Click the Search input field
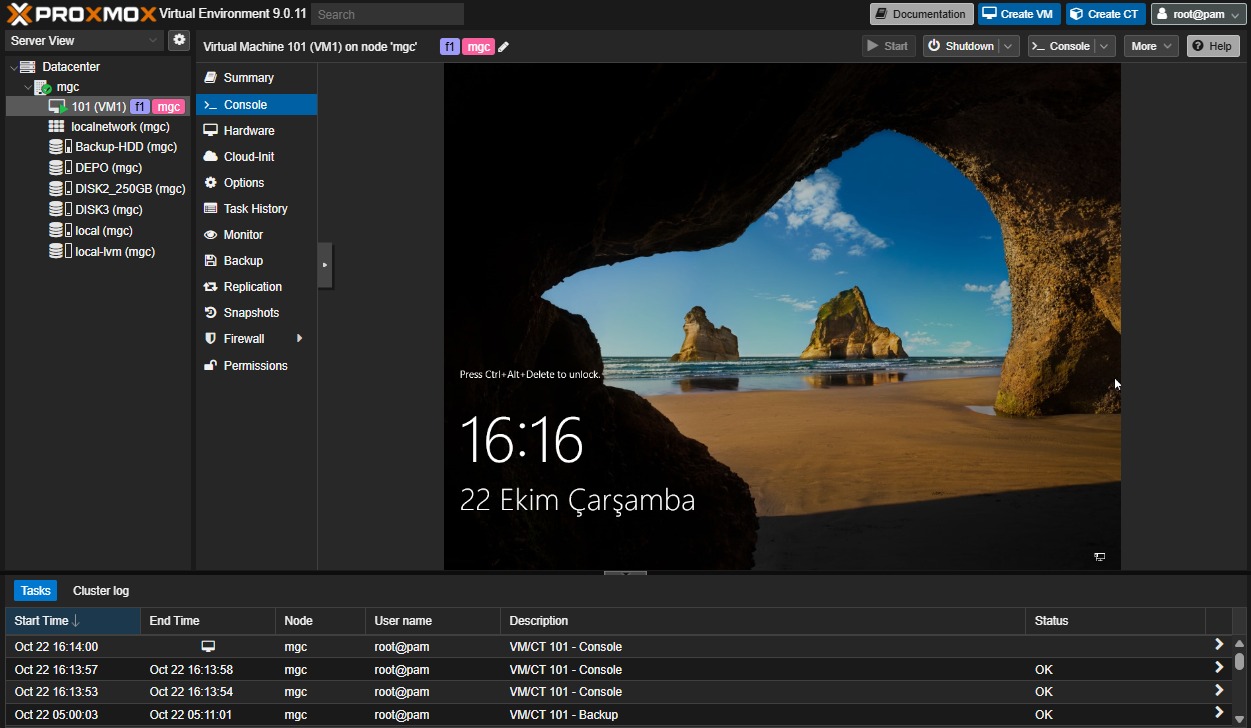 [x=387, y=14]
